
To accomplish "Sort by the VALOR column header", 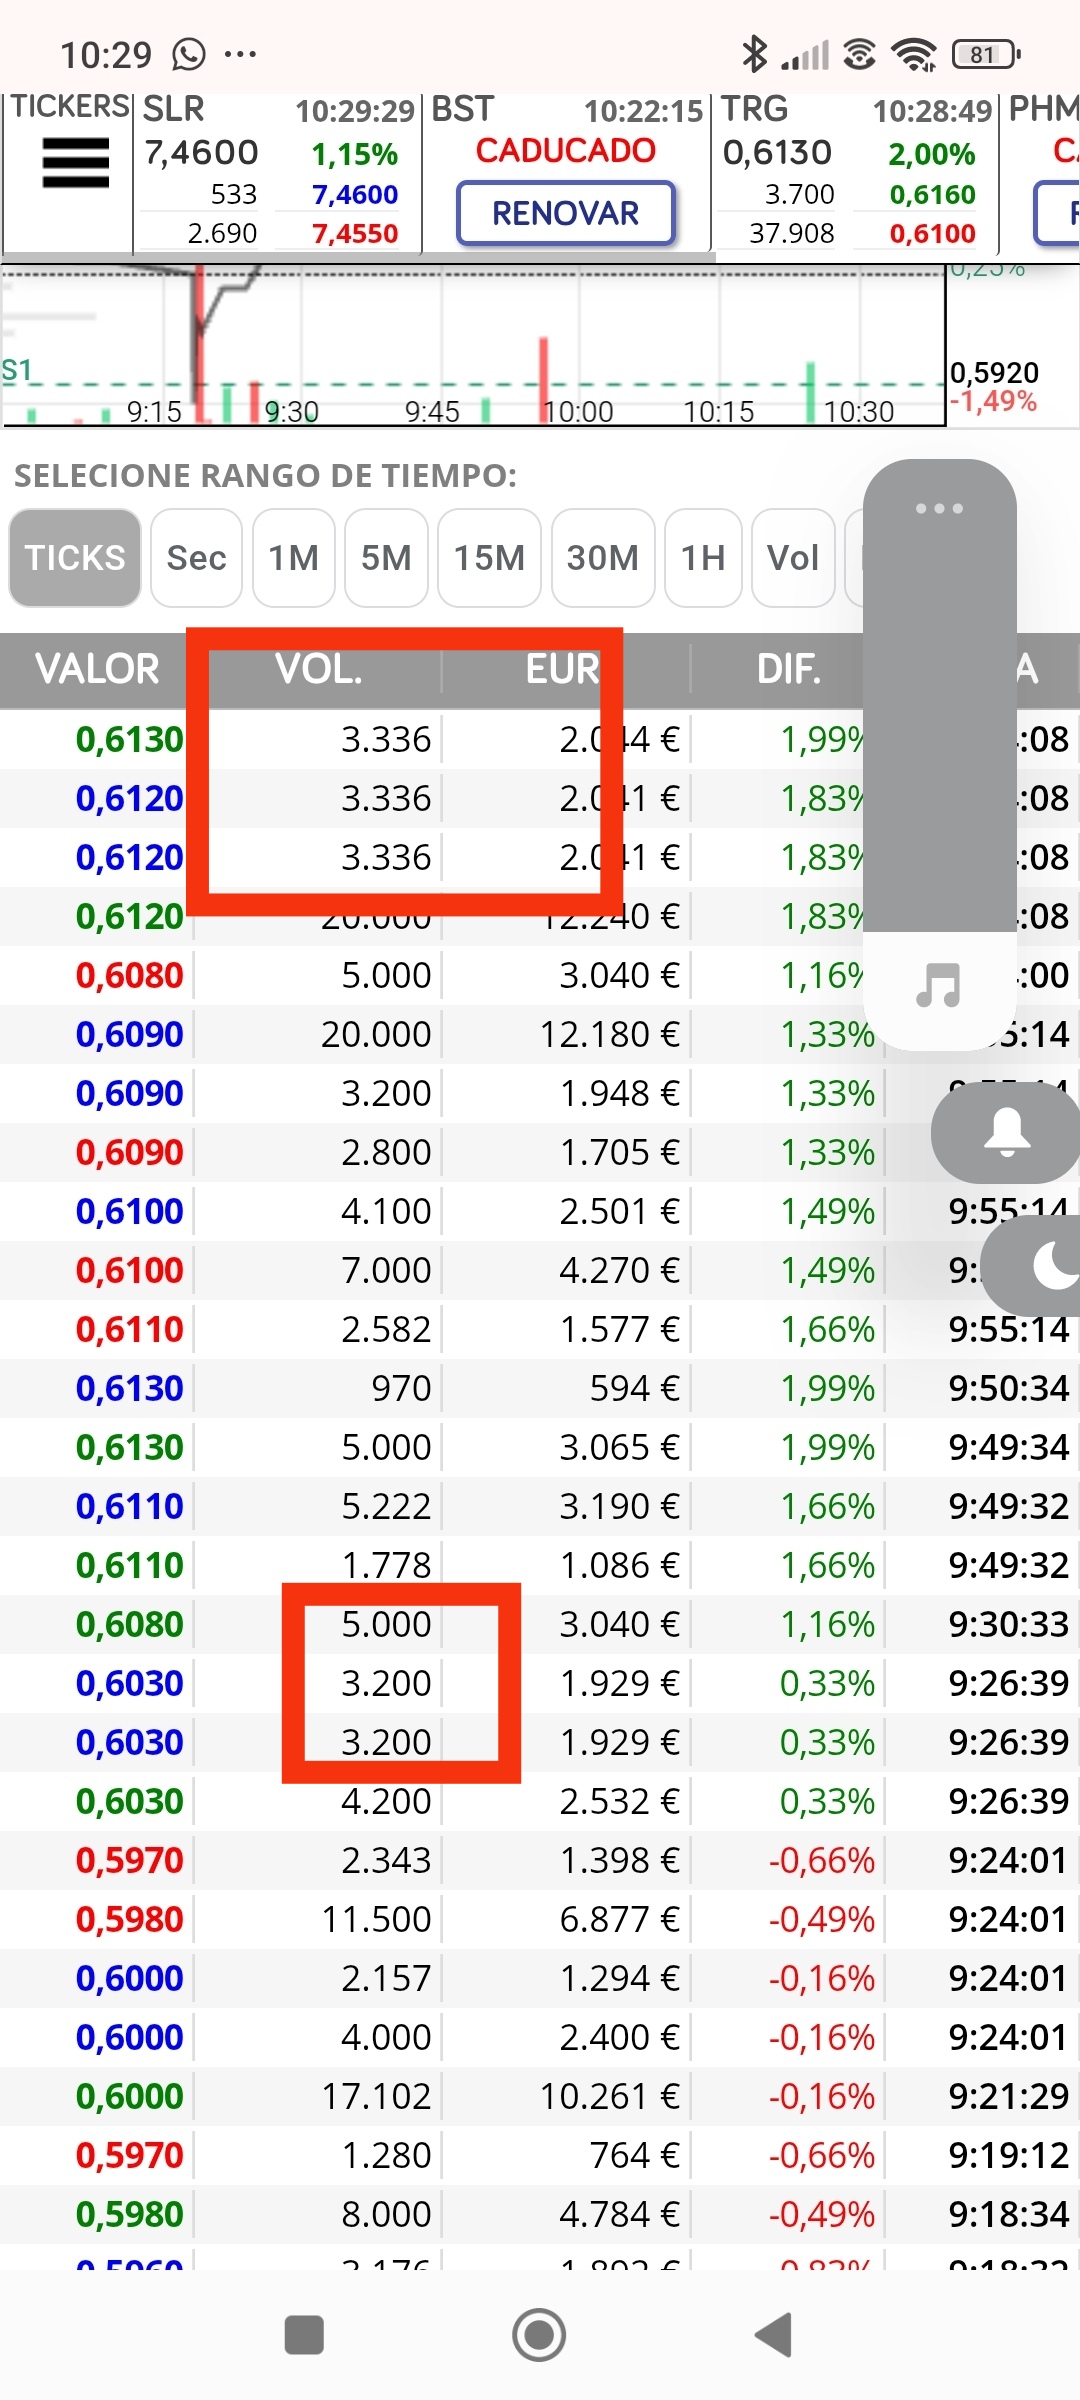I will click(x=97, y=669).
